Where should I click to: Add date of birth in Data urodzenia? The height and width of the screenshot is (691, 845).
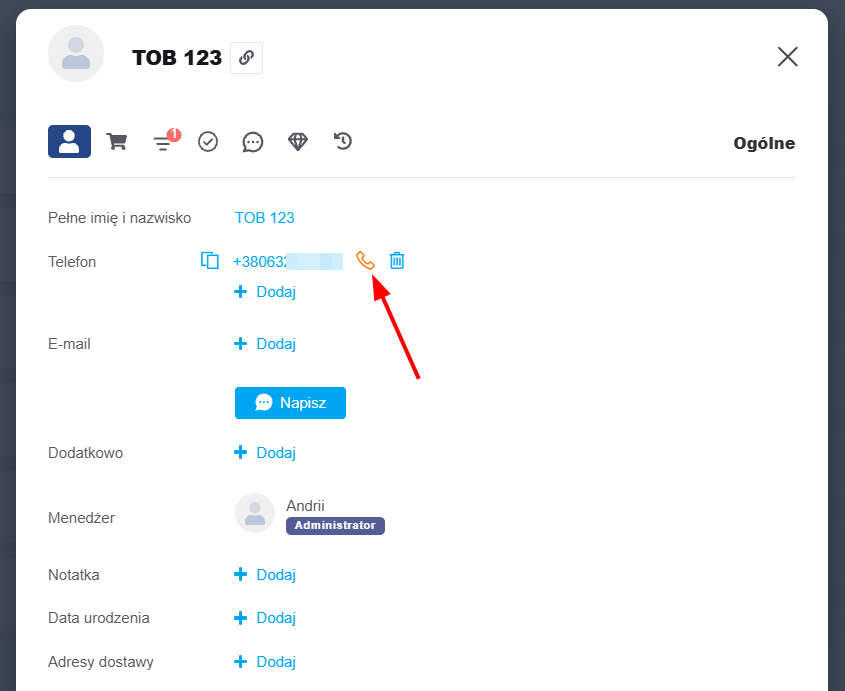point(265,618)
